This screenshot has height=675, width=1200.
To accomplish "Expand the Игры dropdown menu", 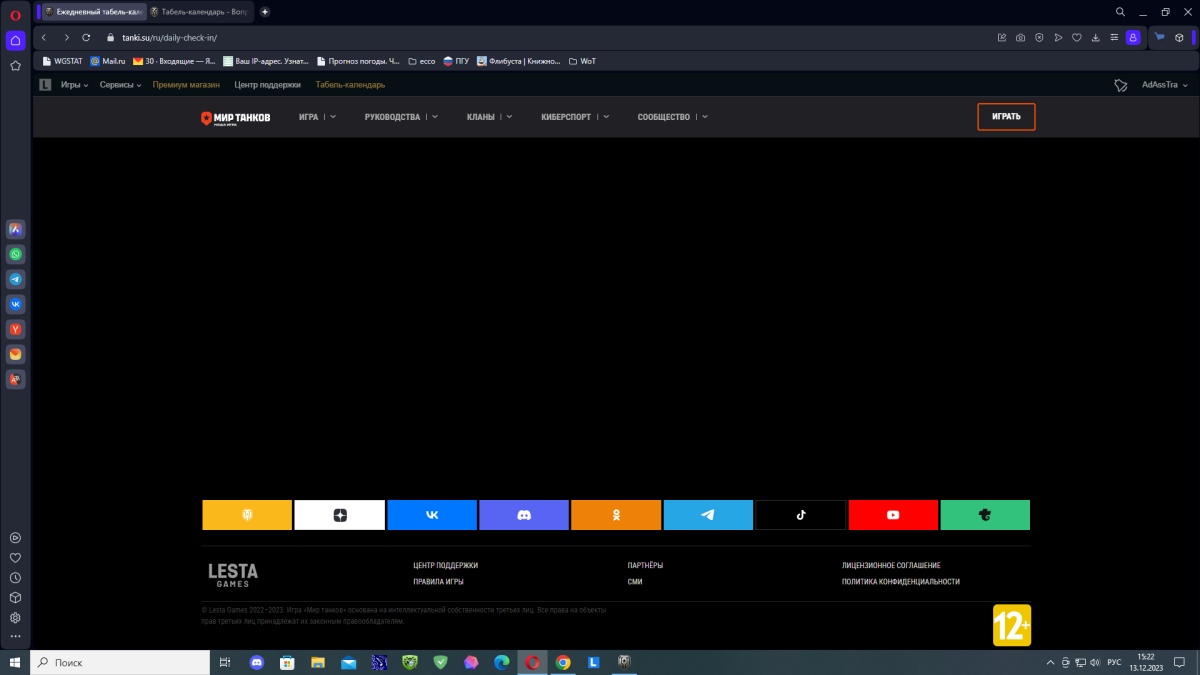I will click(74, 85).
